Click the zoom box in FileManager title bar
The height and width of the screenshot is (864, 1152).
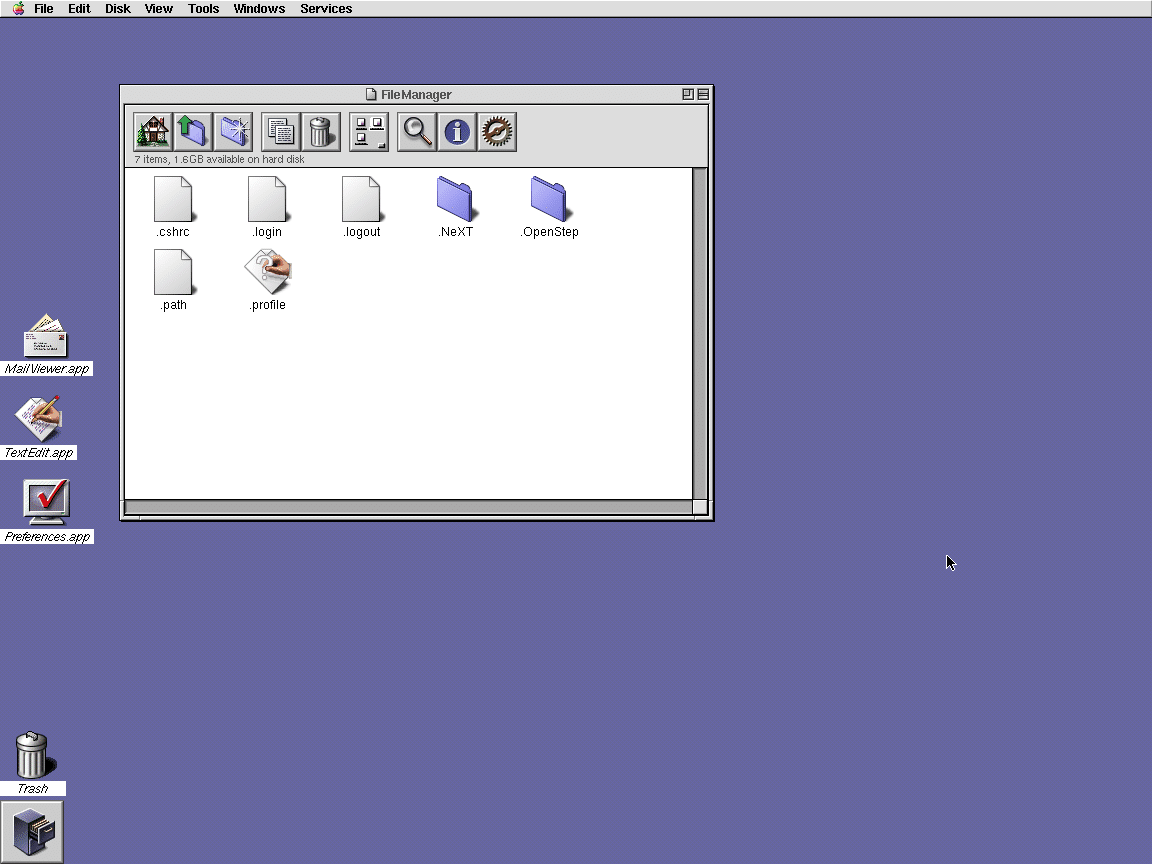(x=688, y=94)
